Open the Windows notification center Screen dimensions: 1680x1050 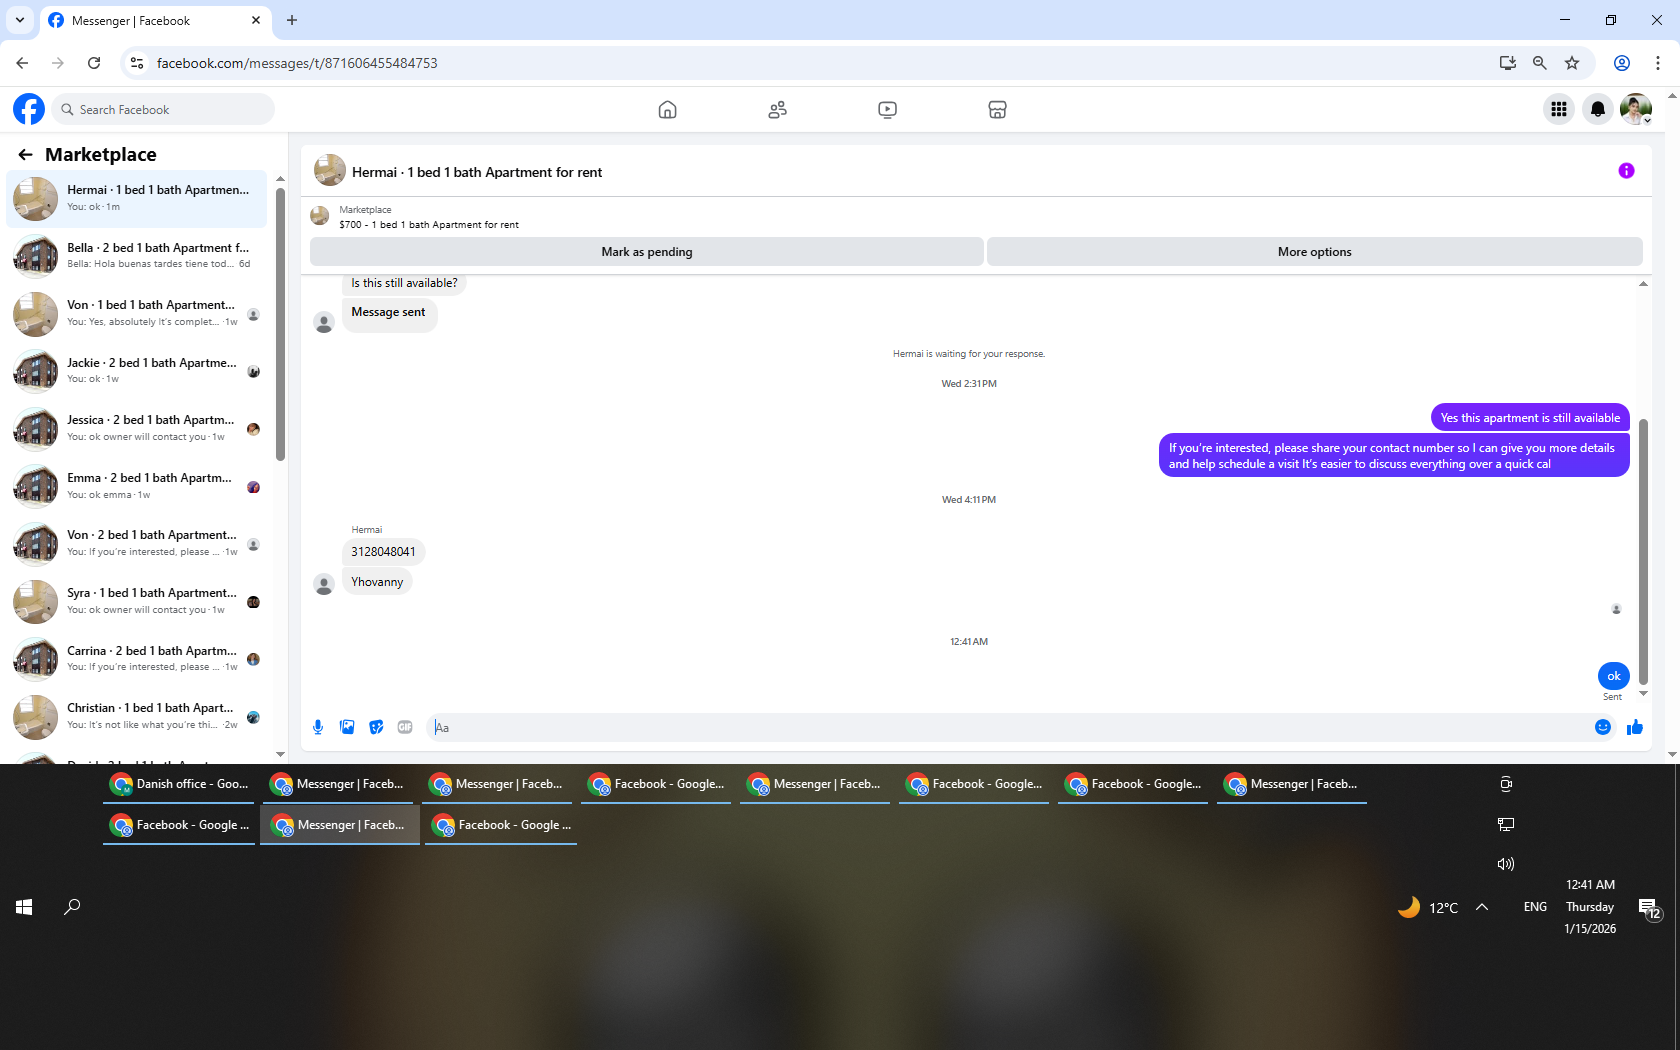click(1649, 908)
